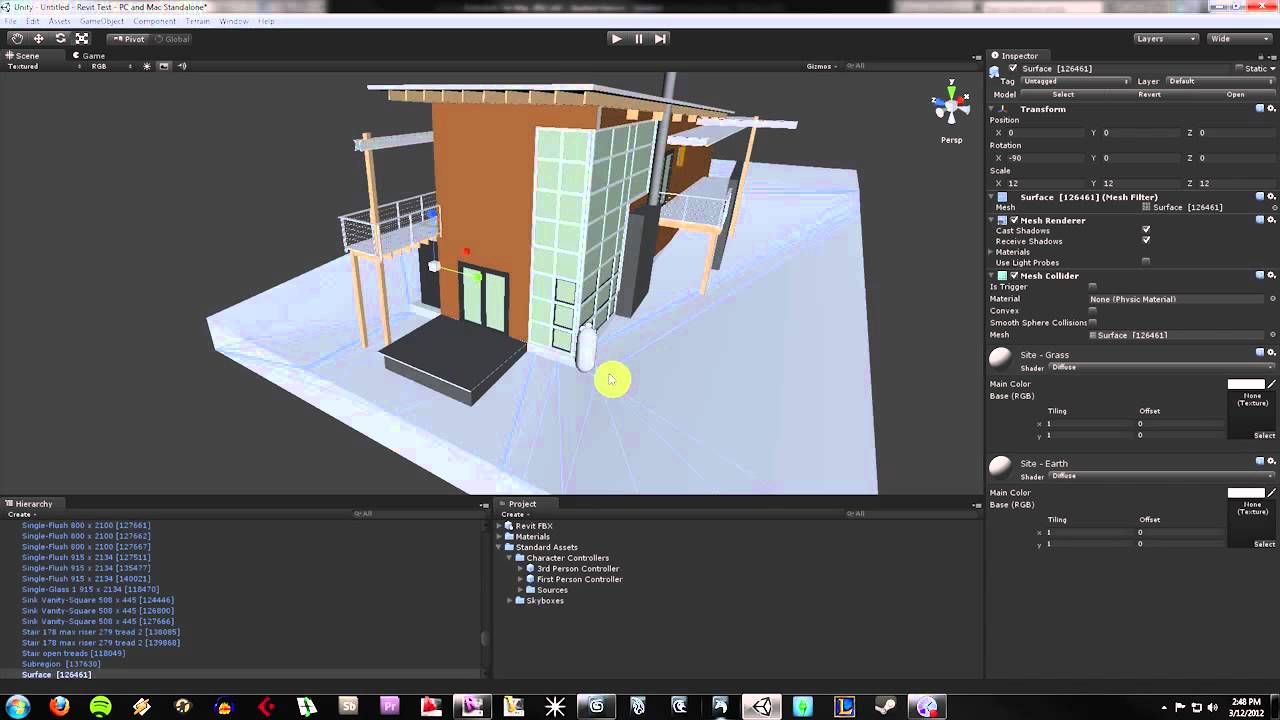Viewport: 1280px width, 720px height.
Task: Open Firefox from the taskbar
Action: [59, 707]
